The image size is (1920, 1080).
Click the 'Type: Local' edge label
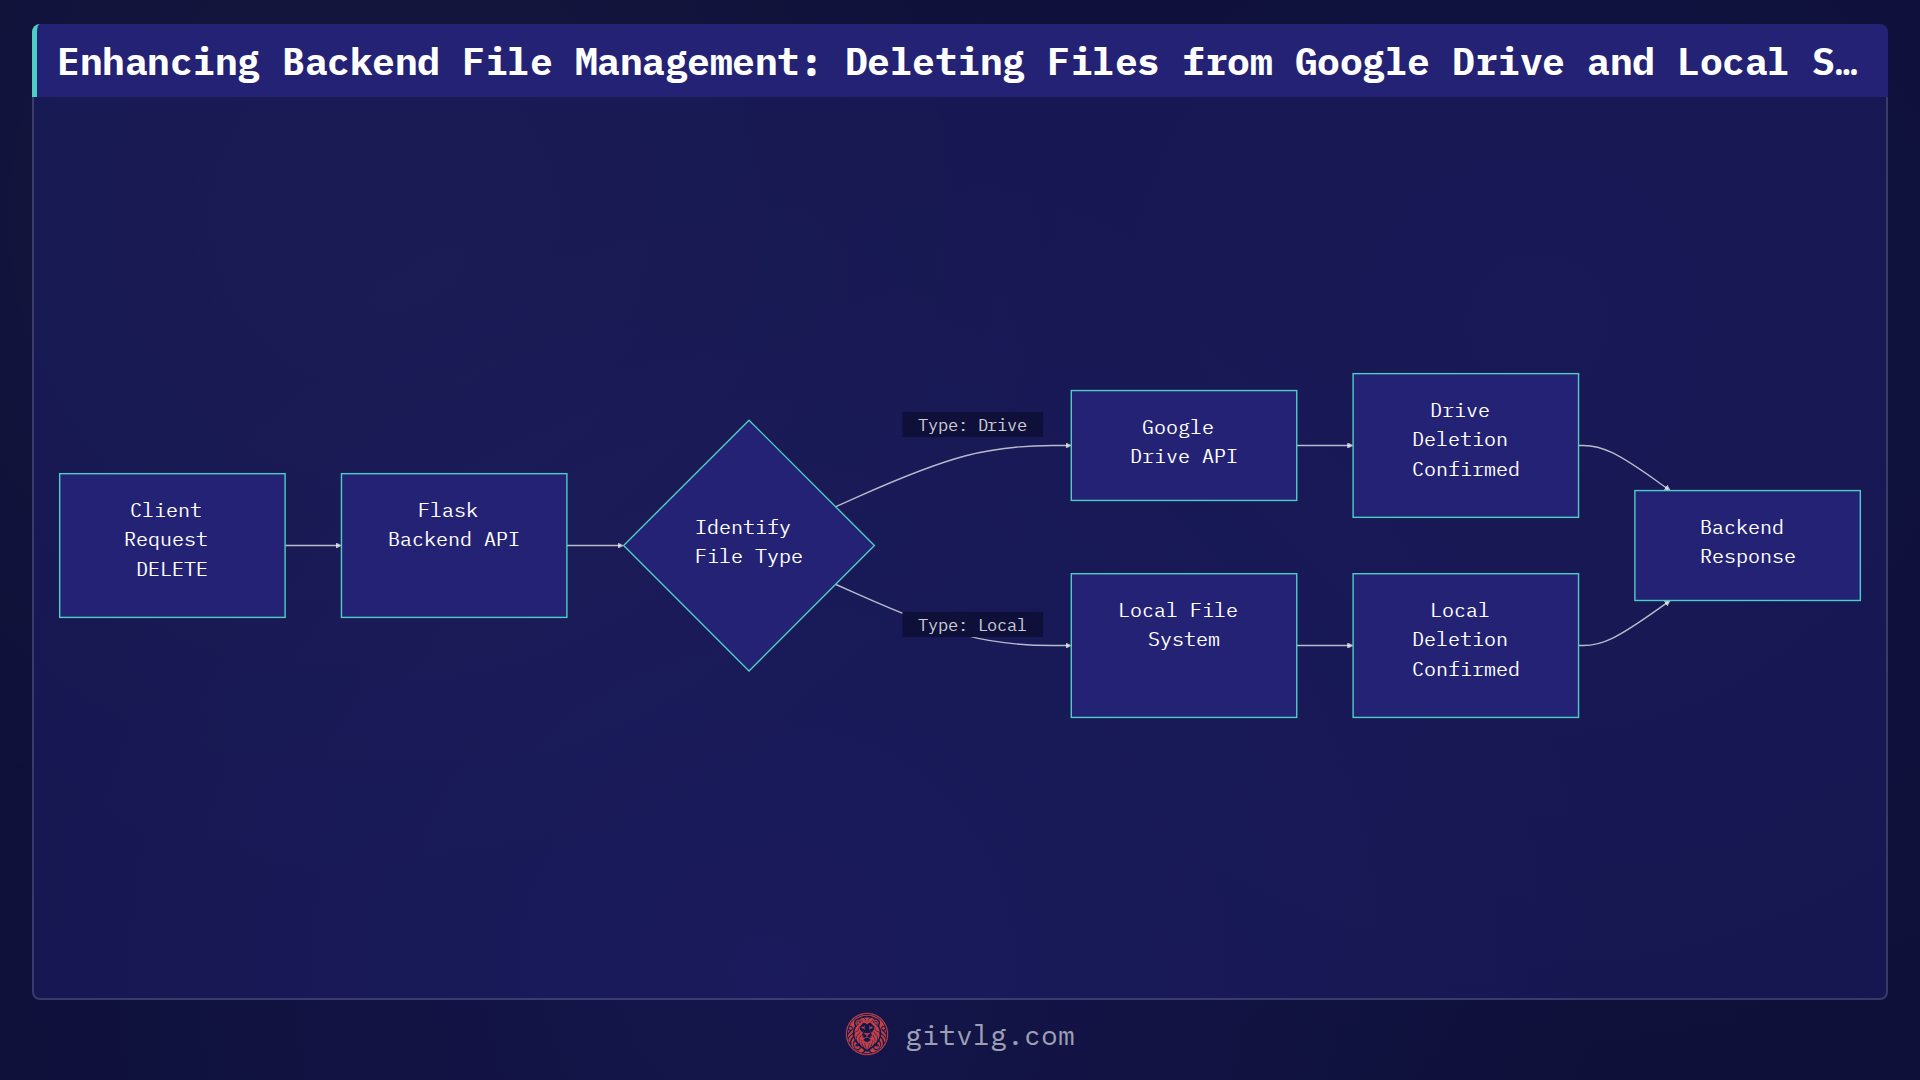972,625
